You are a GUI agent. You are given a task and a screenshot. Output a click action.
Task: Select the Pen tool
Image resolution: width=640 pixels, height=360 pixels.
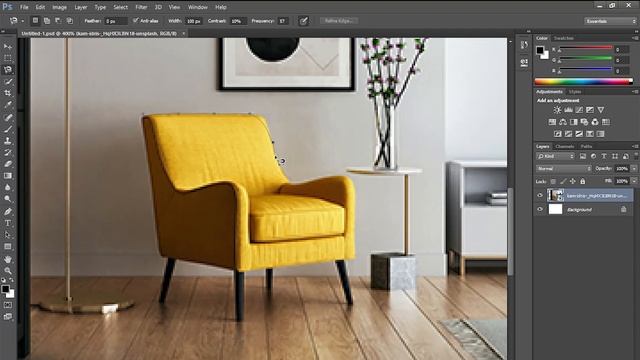[x=8, y=211]
